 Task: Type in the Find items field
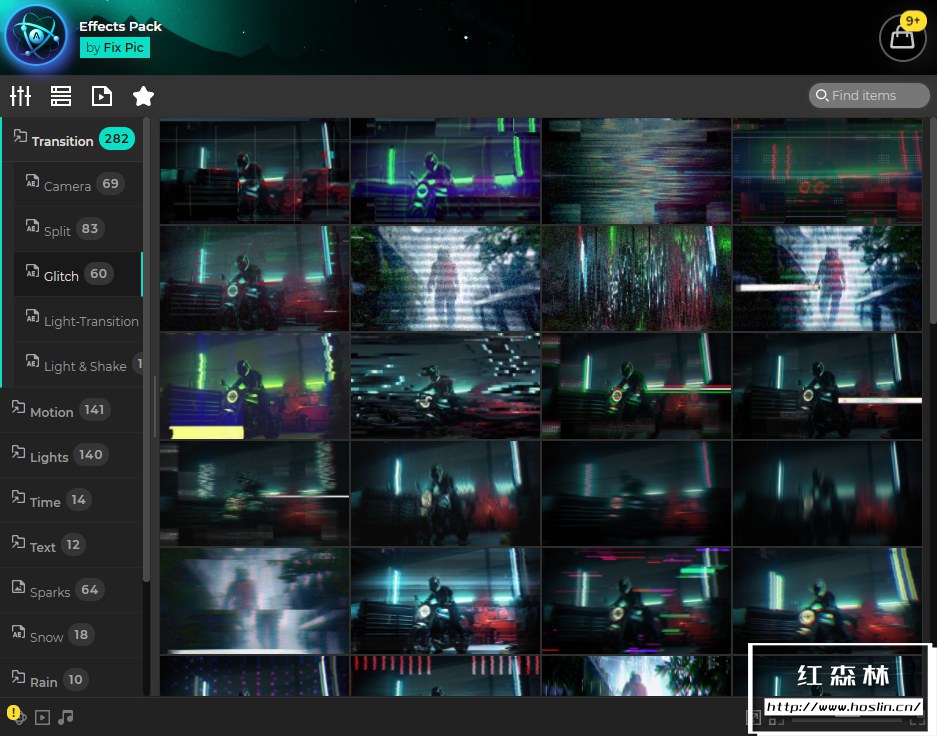(869, 96)
